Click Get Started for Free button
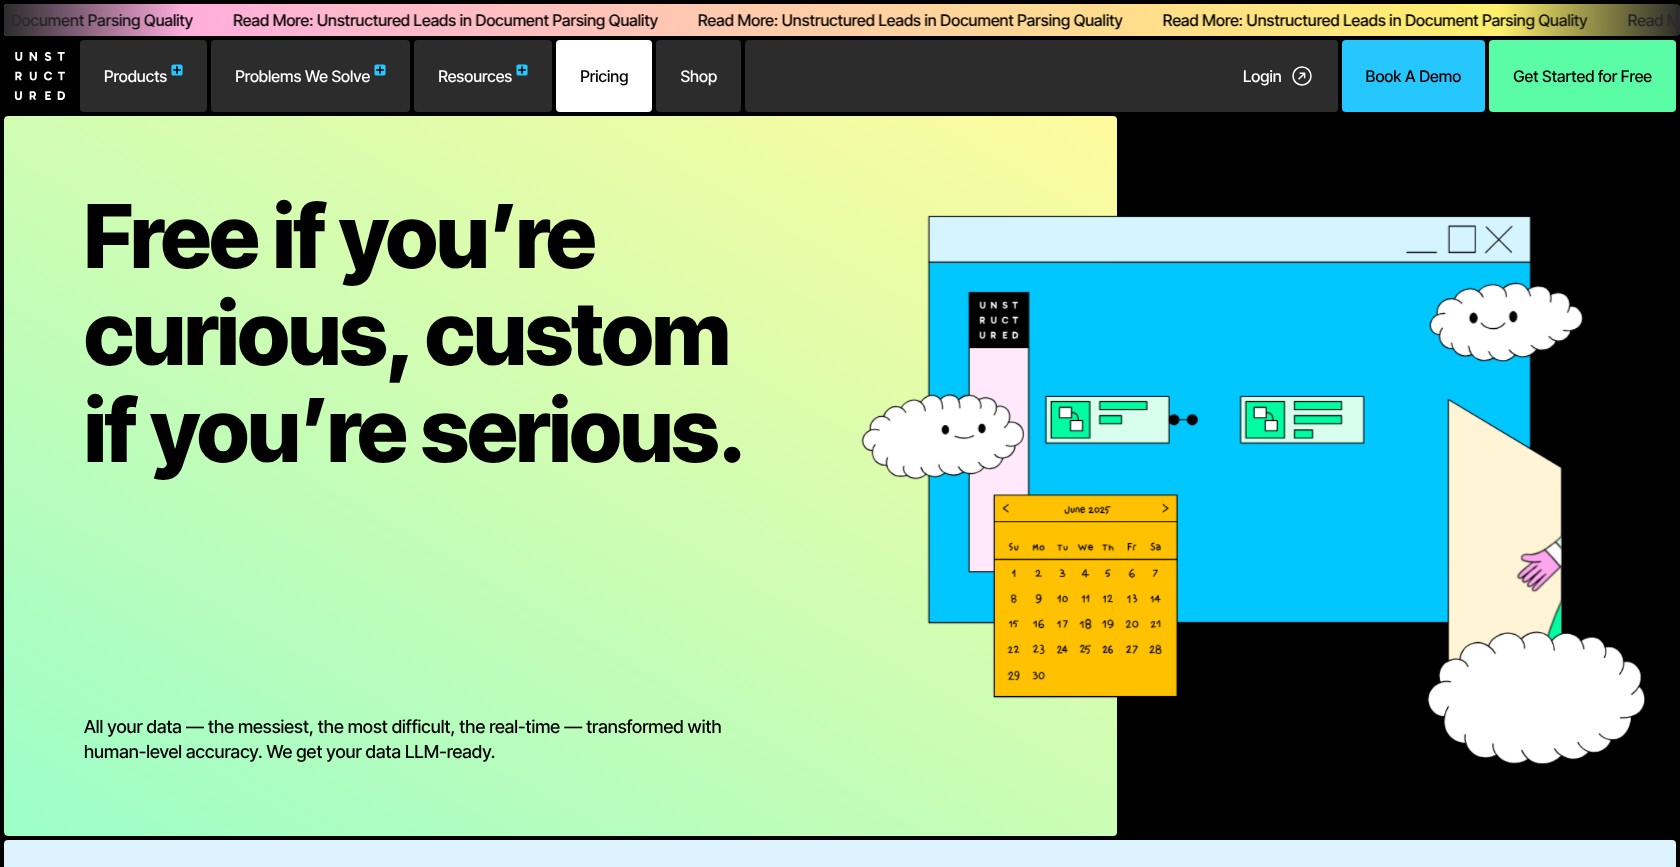 1582,76
